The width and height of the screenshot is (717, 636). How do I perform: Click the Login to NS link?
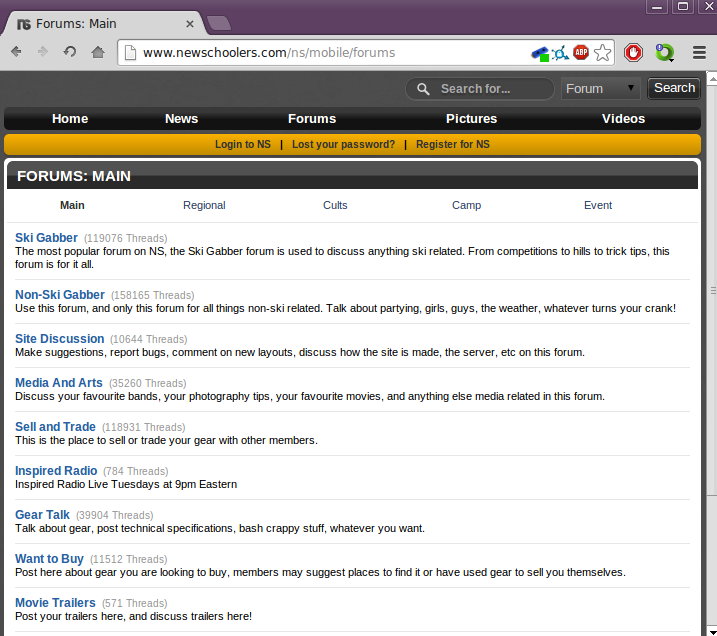[243, 144]
